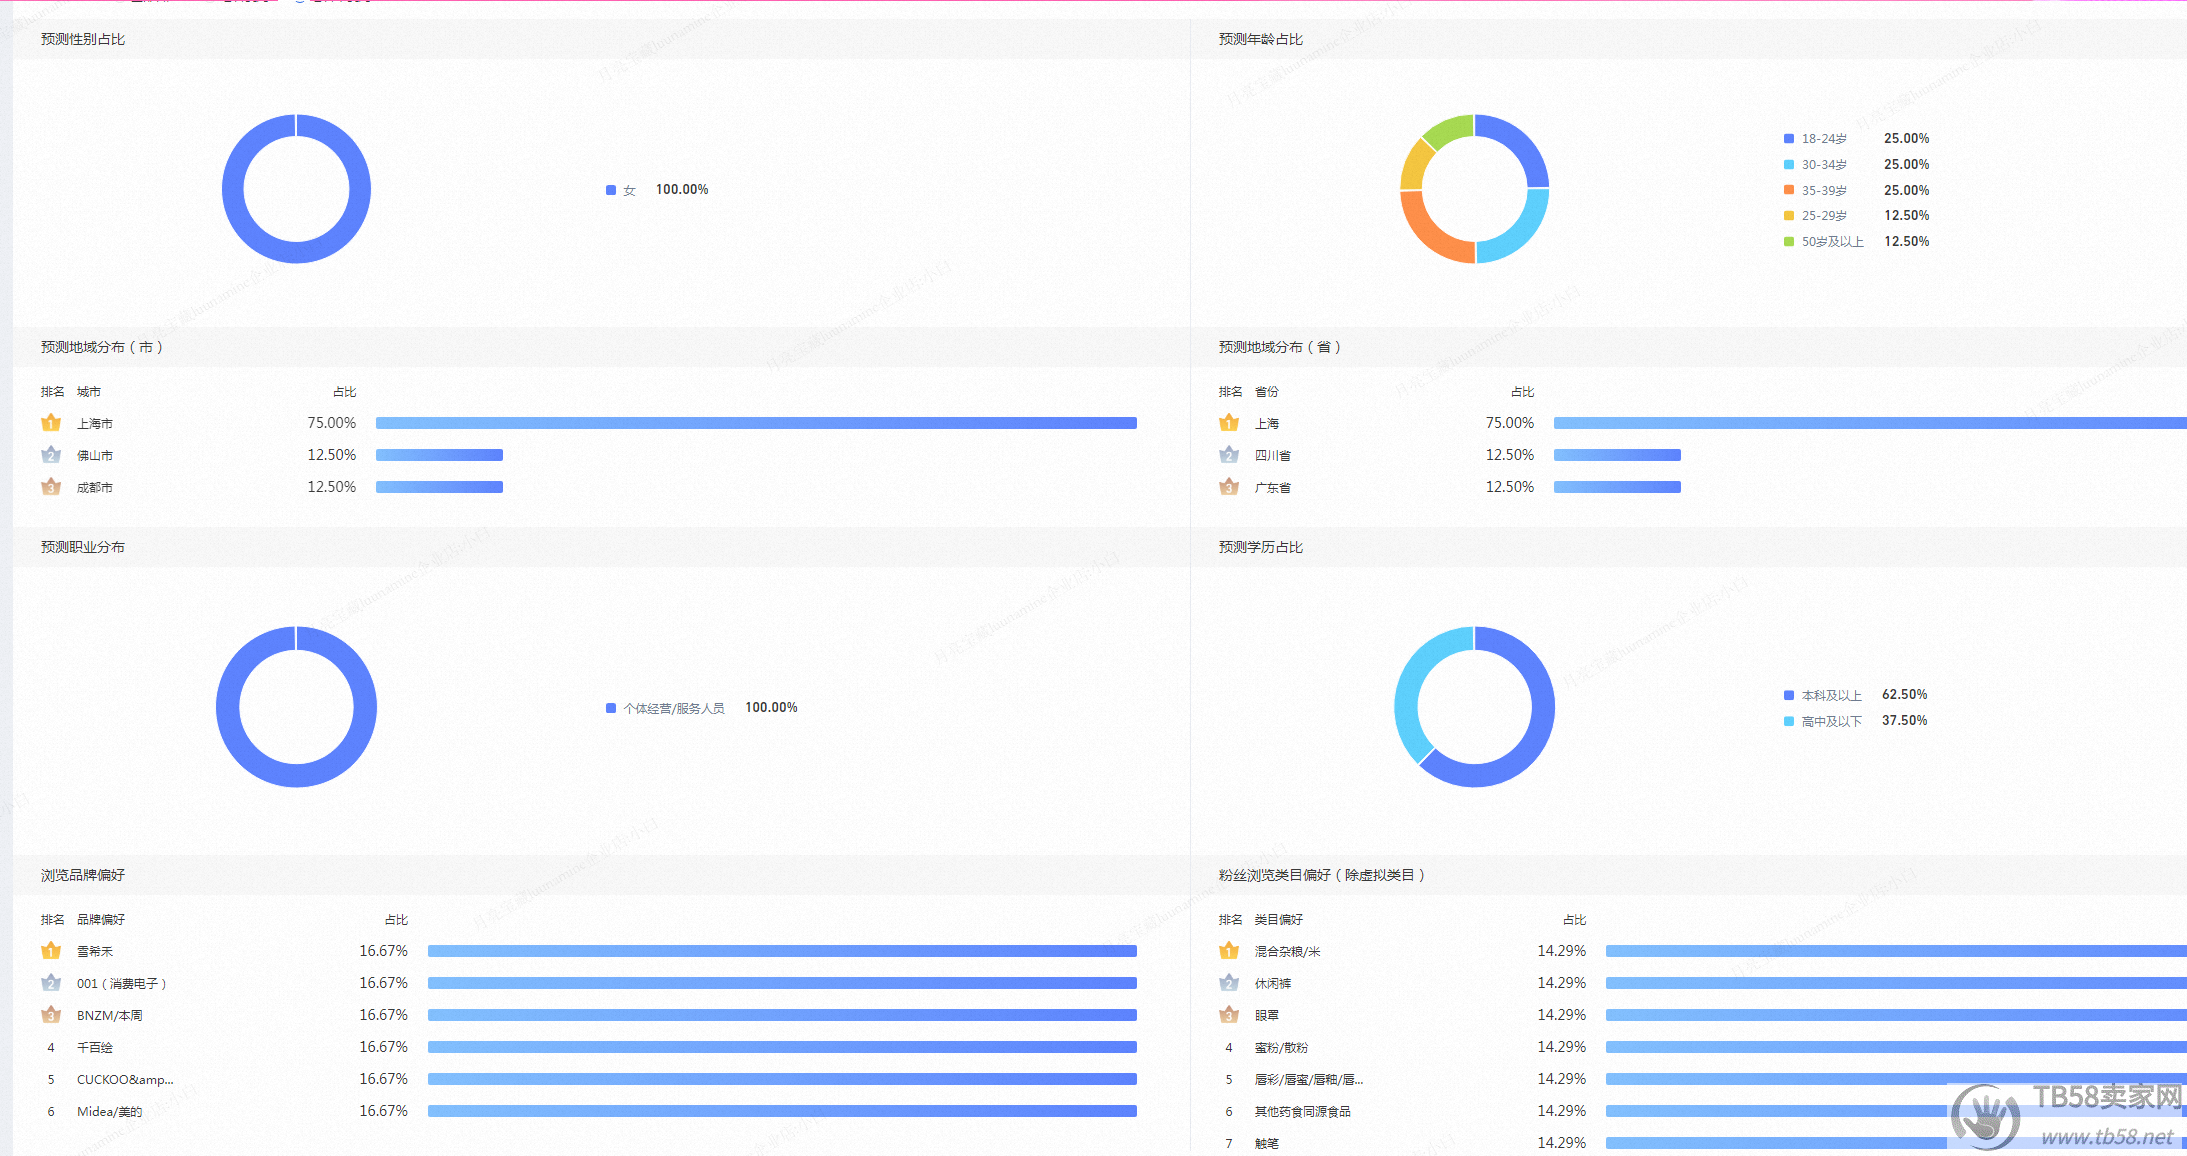Click the 女 legend item in gender chart

tap(629, 190)
